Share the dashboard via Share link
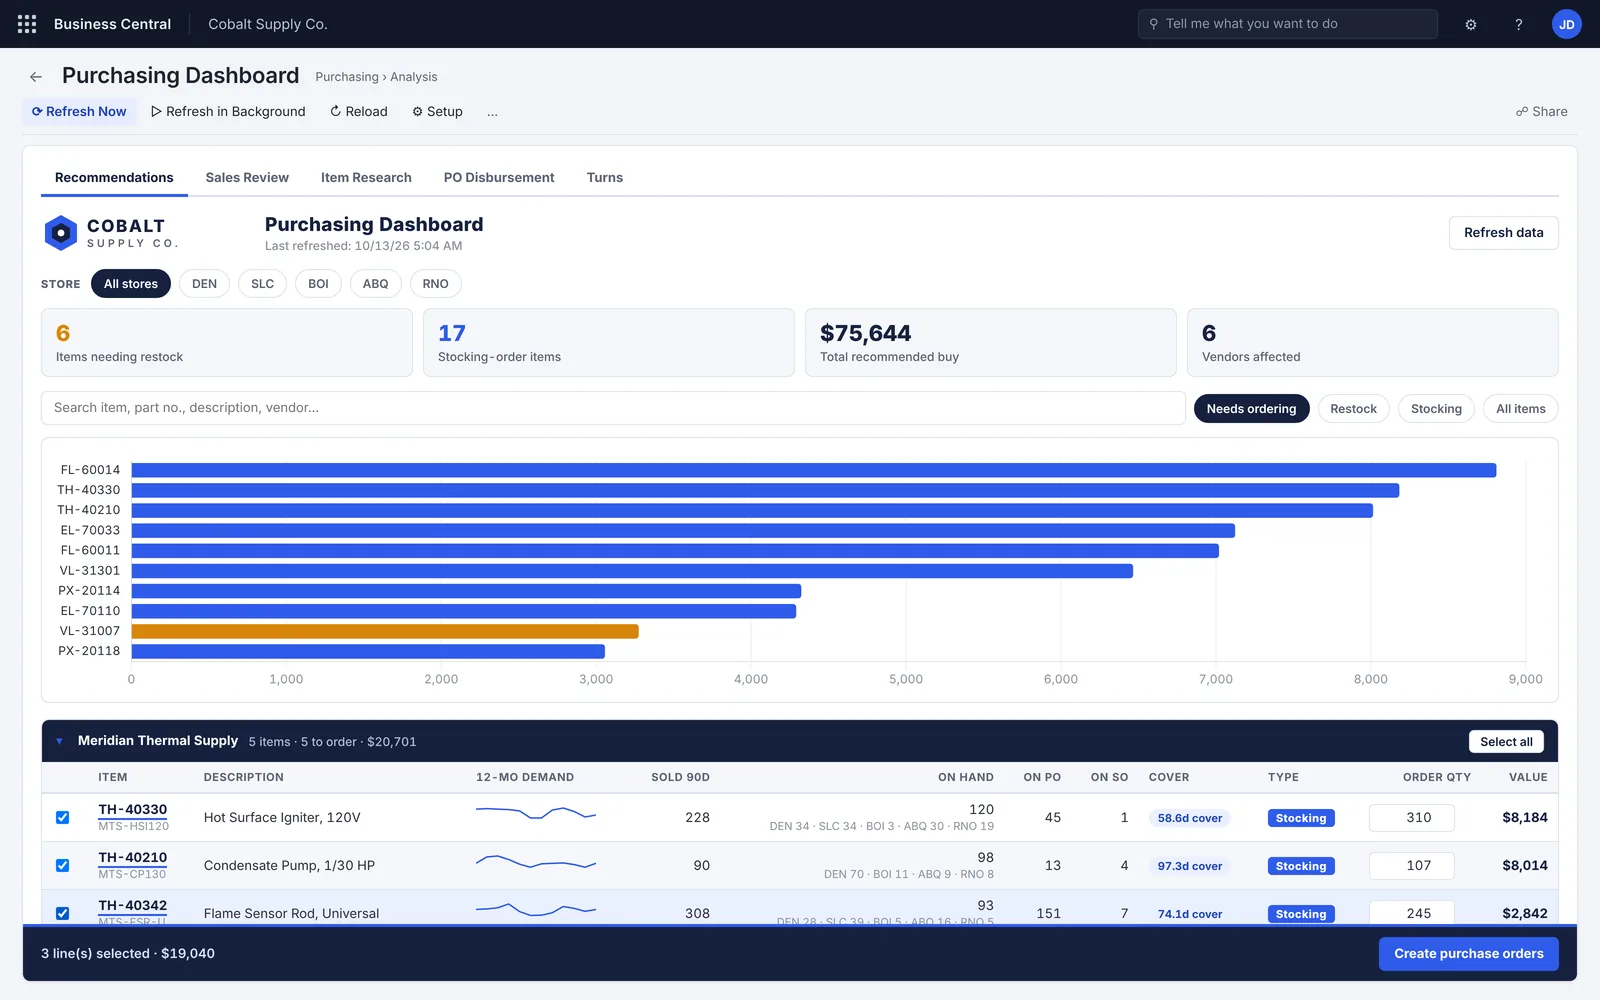The width and height of the screenshot is (1600, 1000). (1542, 112)
